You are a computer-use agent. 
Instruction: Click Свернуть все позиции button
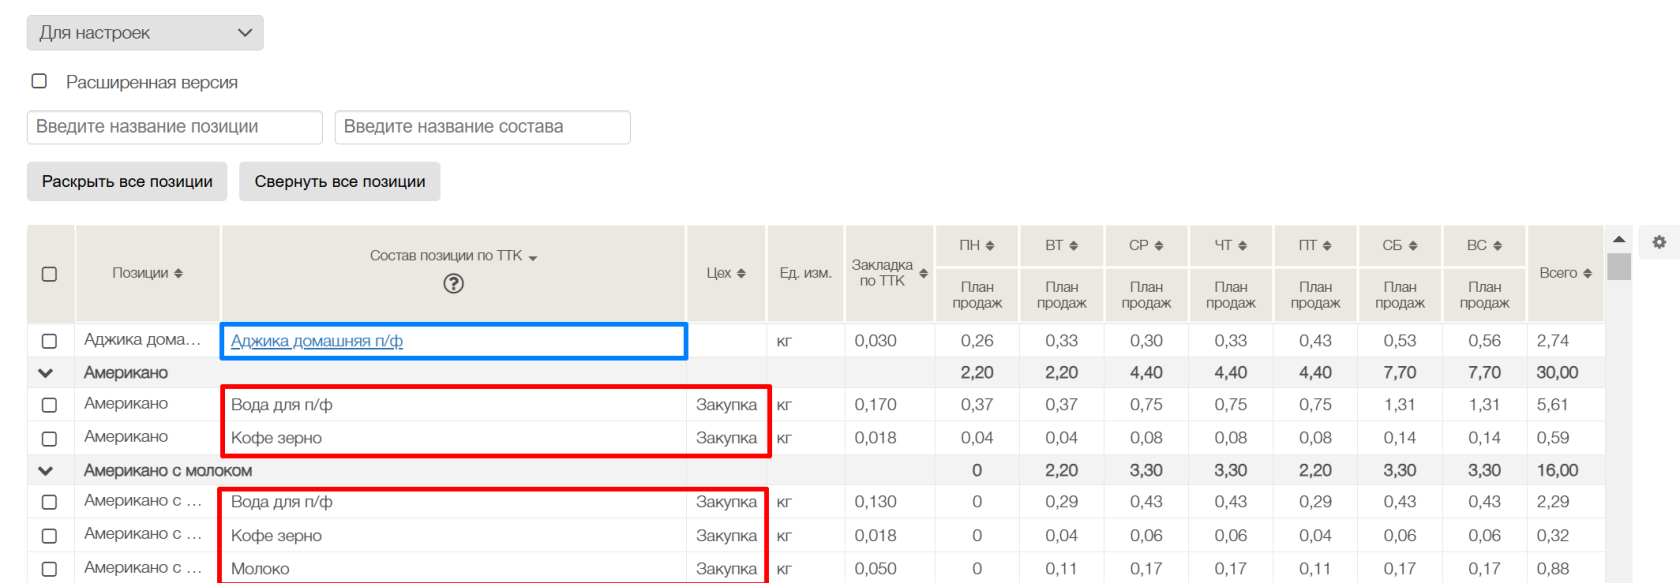(x=339, y=182)
